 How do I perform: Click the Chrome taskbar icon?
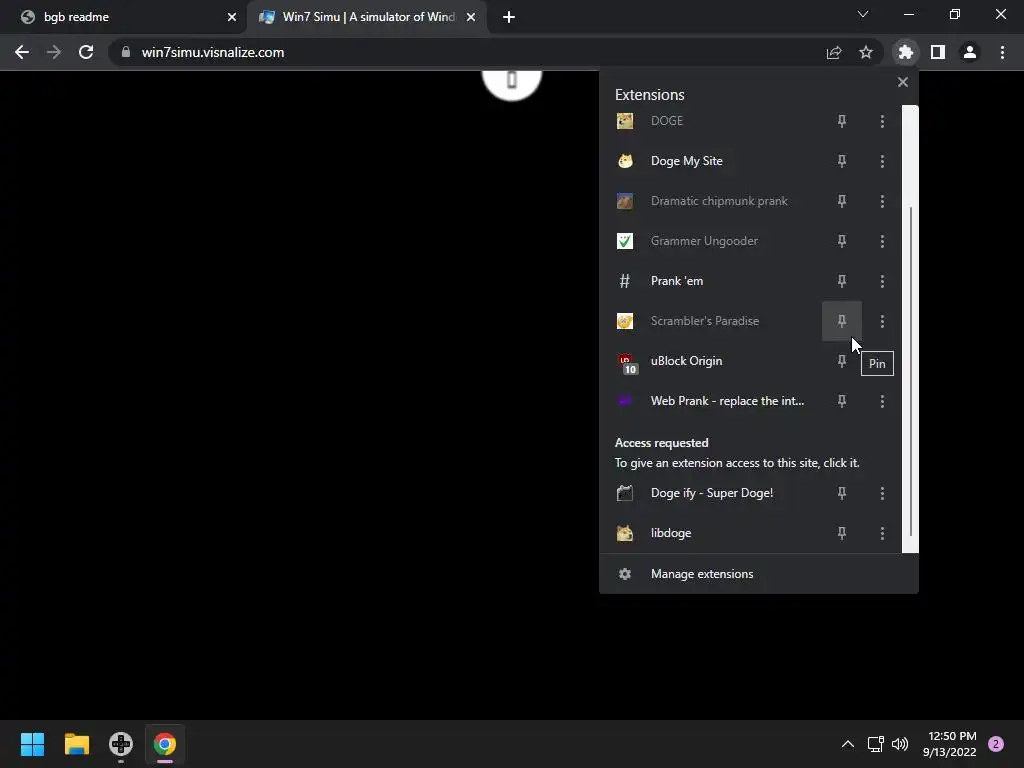point(165,744)
